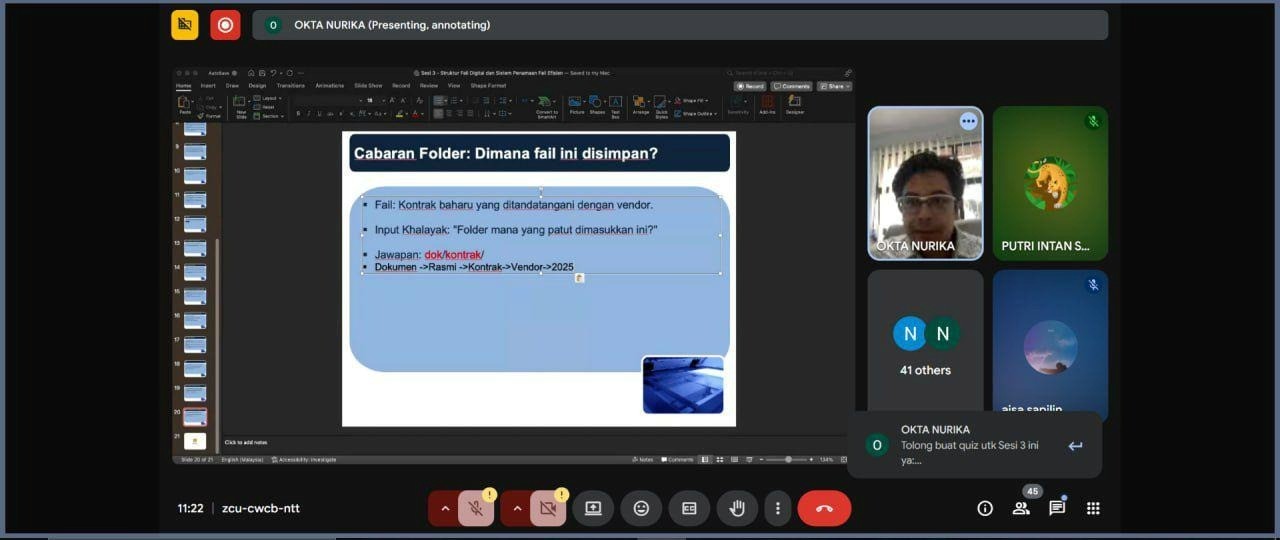Open the emoji reactions button
The width and height of the screenshot is (1280, 540).
coord(641,508)
